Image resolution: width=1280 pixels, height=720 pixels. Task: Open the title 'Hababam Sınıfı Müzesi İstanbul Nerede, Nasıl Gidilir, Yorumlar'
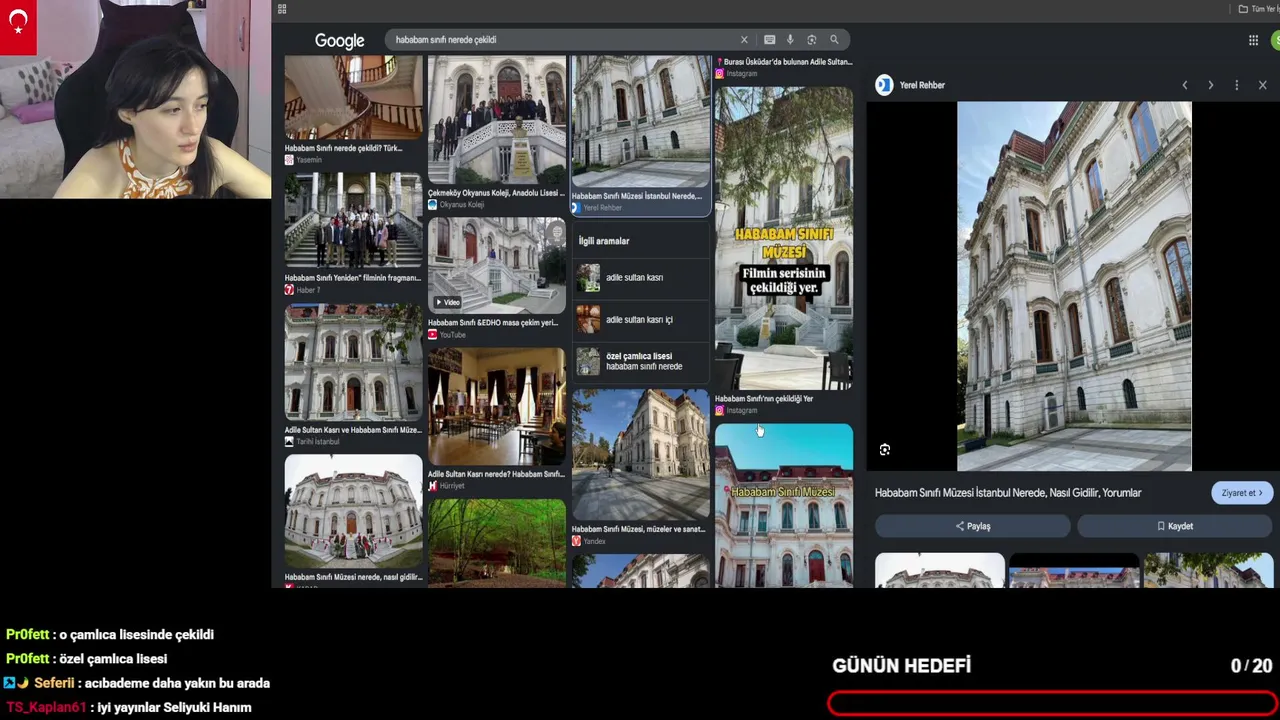[1008, 493]
